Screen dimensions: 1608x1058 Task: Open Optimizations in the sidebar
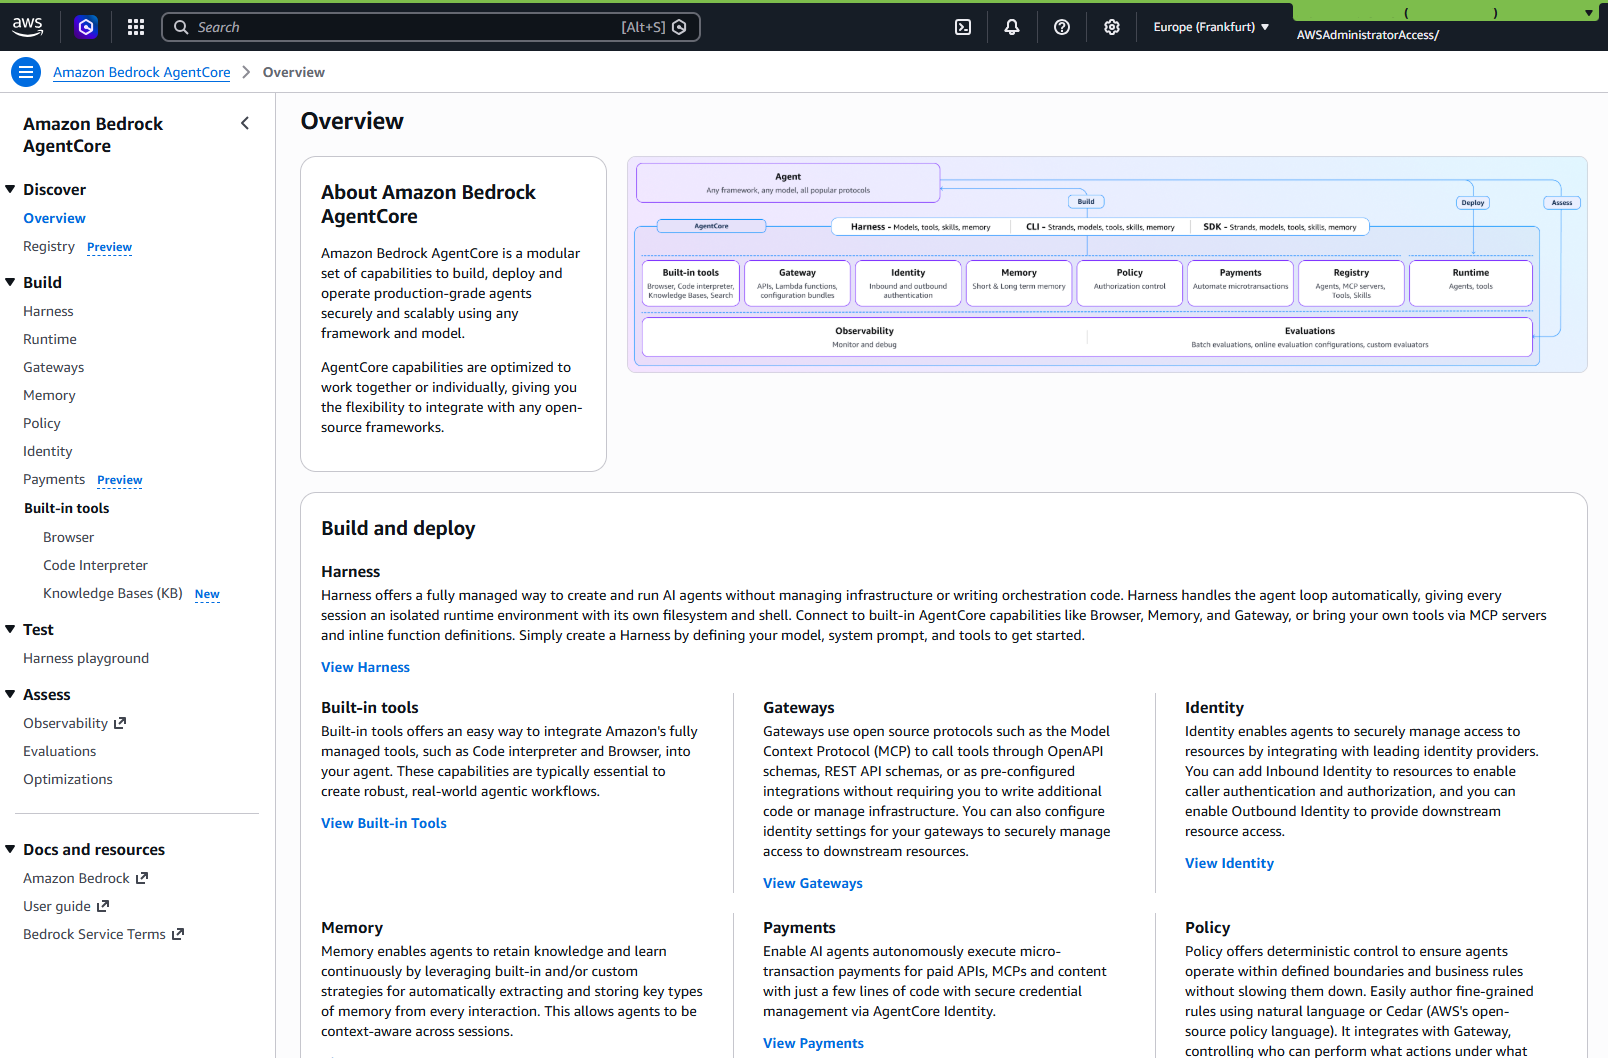pyautogui.click(x=68, y=779)
